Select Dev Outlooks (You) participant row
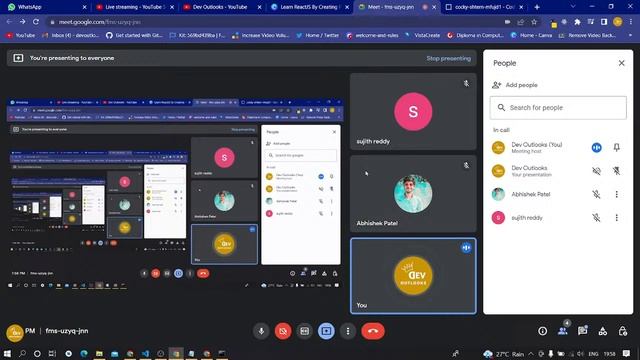This screenshot has height=360, width=640. coord(558,147)
